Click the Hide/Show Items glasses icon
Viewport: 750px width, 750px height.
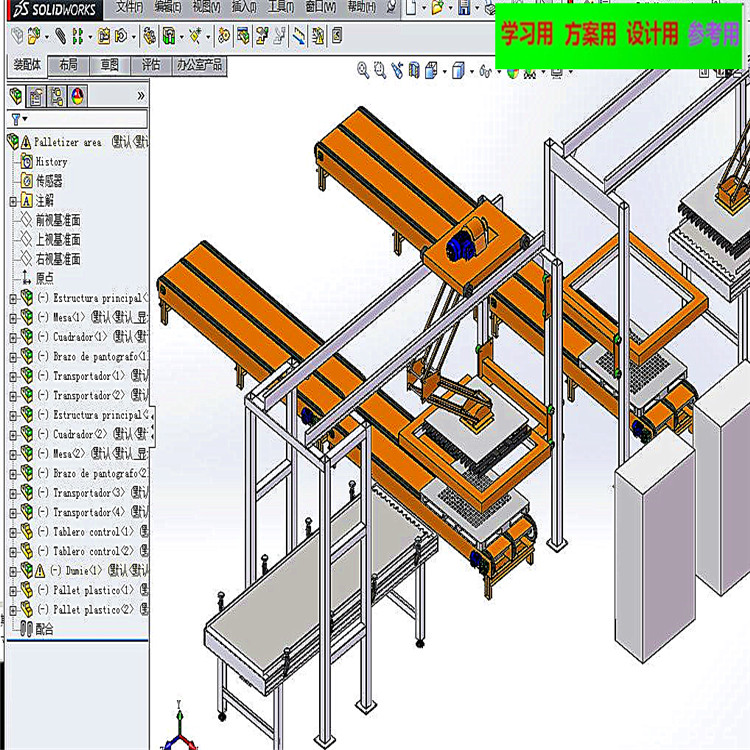tap(485, 72)
